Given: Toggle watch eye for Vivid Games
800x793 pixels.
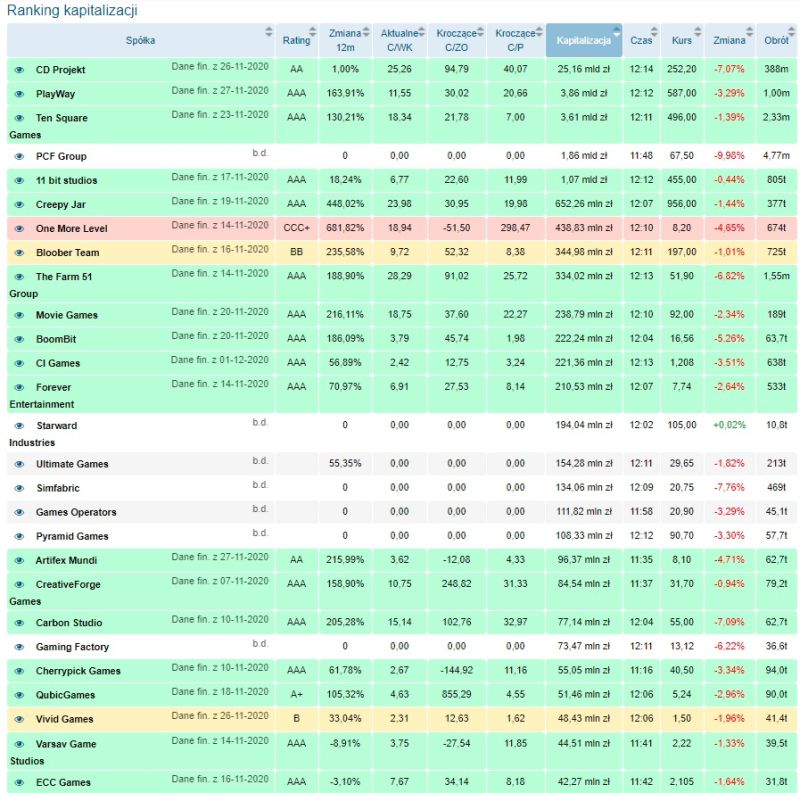Looking at the screenshot, I should [x=19, y=719].
